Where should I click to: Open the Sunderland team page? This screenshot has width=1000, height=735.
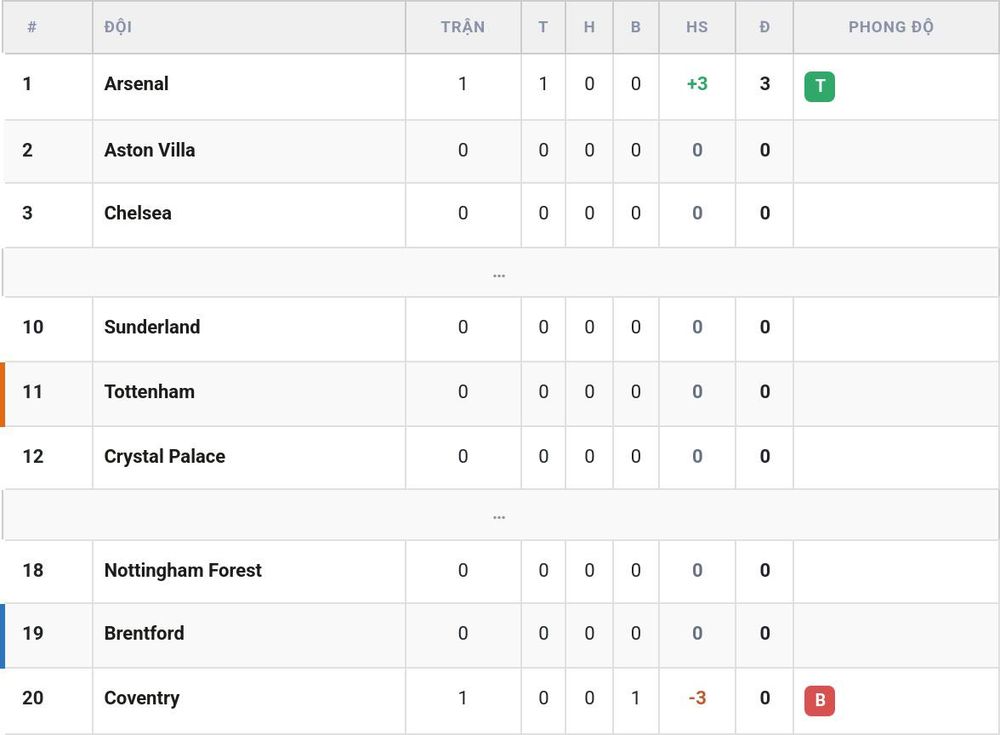pyautogui.click(x=152, y=327)
